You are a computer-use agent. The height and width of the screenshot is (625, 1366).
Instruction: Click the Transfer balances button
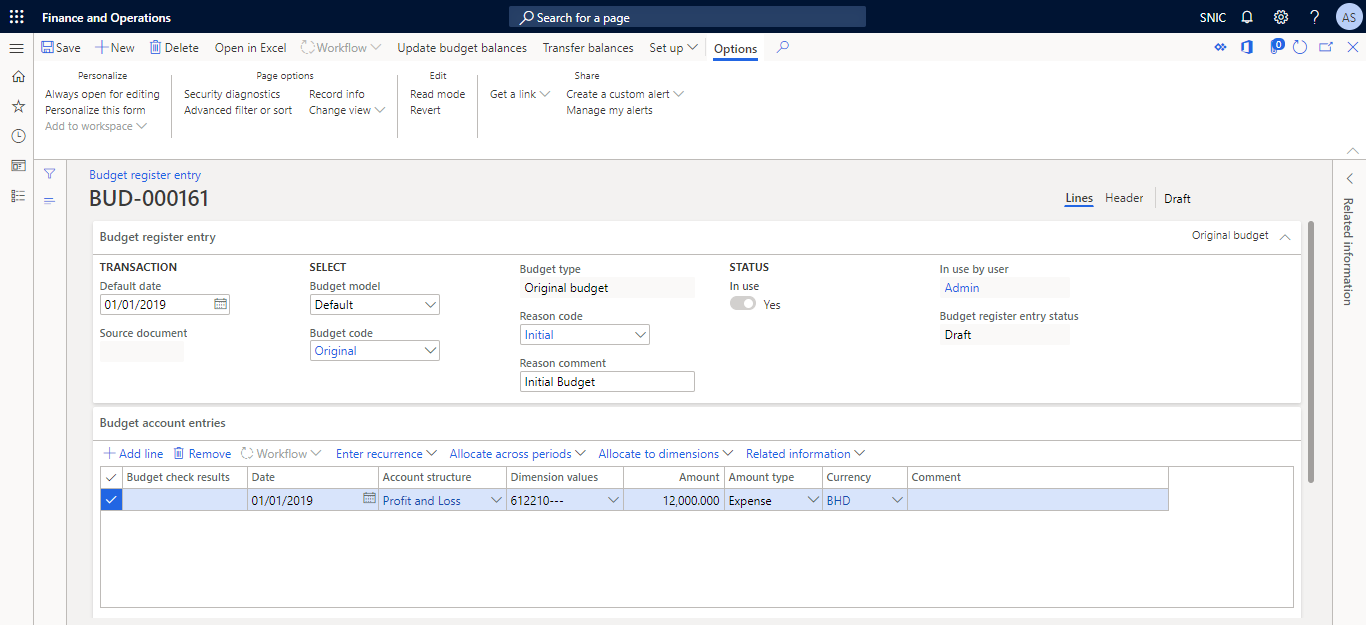click(x=587, y=47)
